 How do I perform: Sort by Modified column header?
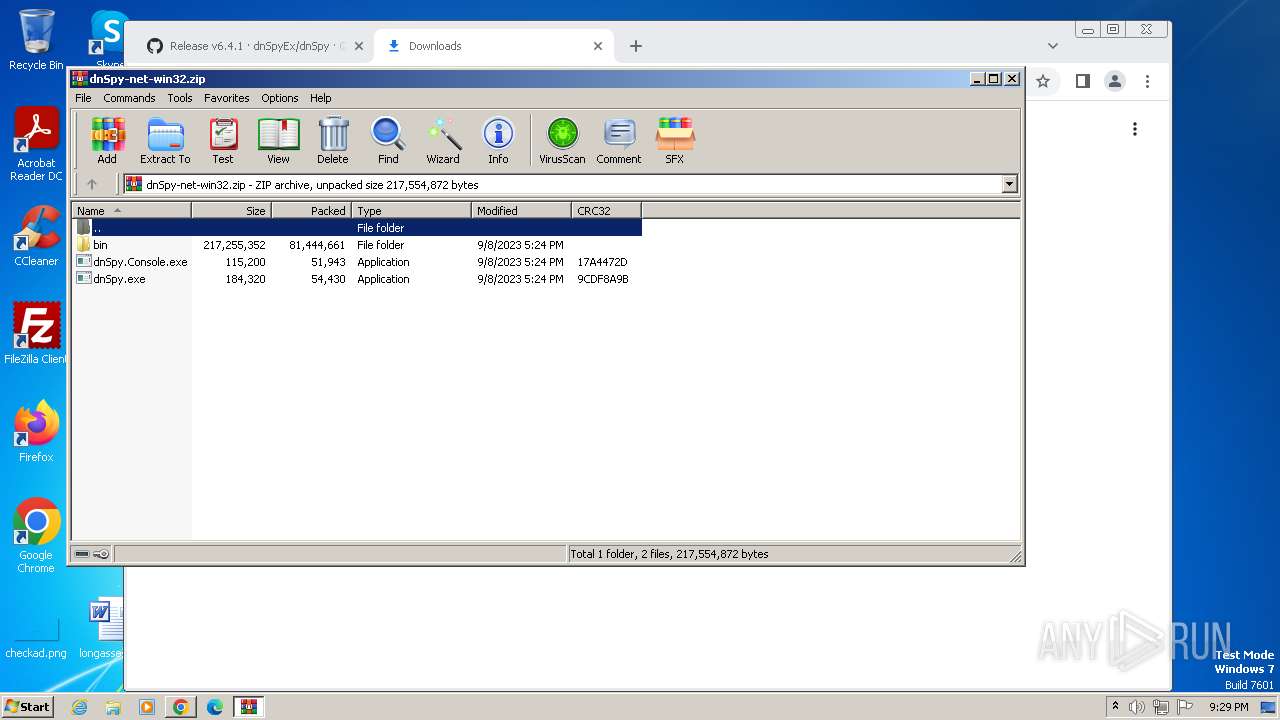point(522,211)
